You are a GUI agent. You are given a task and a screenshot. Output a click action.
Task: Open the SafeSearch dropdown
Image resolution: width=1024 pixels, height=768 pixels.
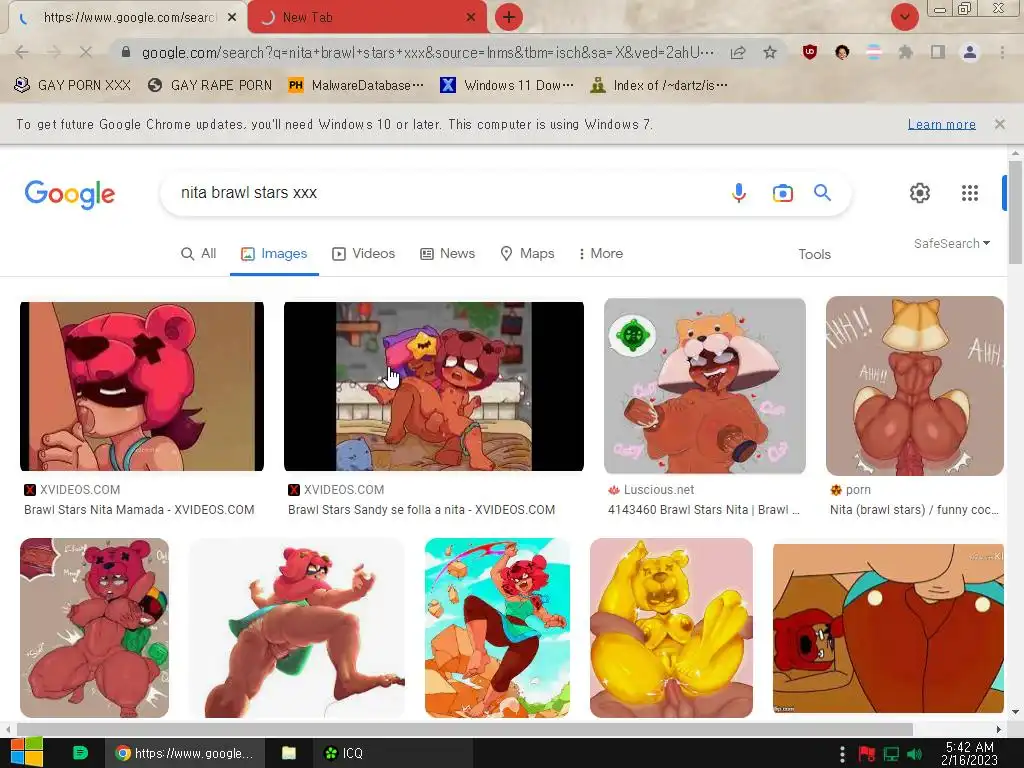952,244
